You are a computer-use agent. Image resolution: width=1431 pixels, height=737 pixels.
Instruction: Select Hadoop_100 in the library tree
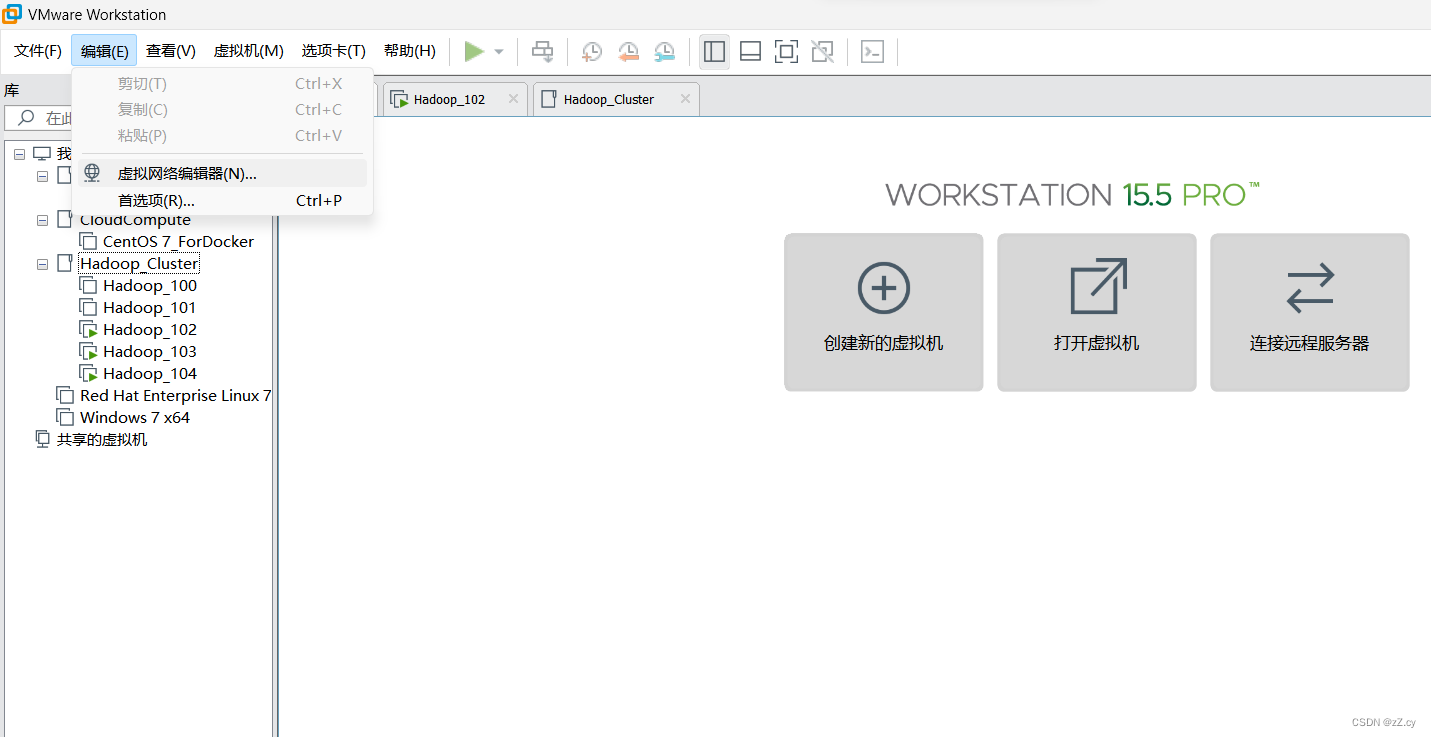150,286
